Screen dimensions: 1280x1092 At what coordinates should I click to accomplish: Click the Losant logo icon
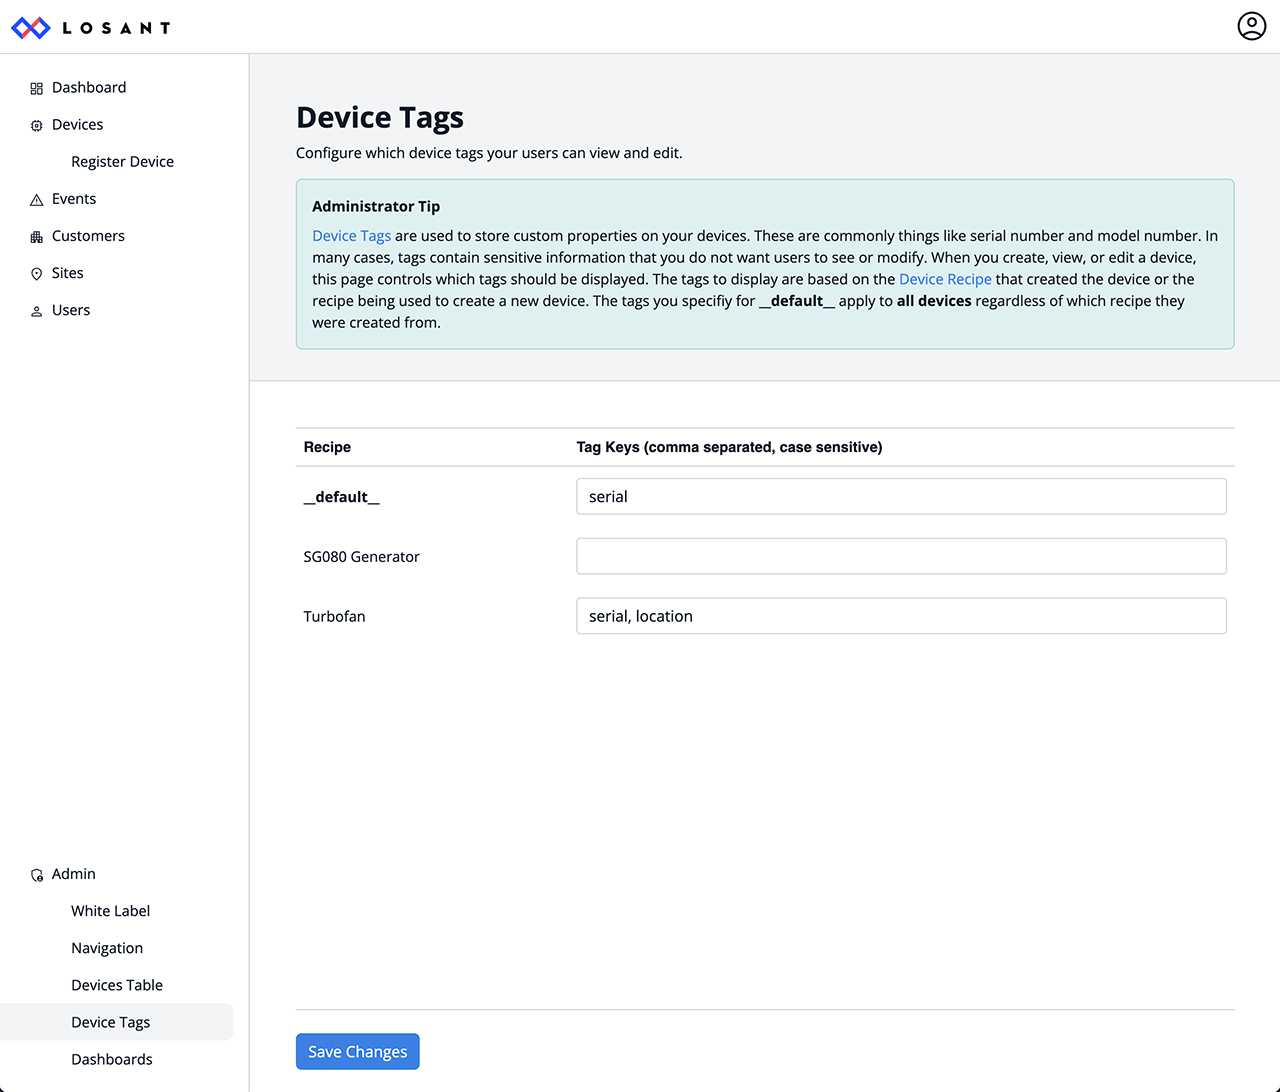(x=30, y=27)
